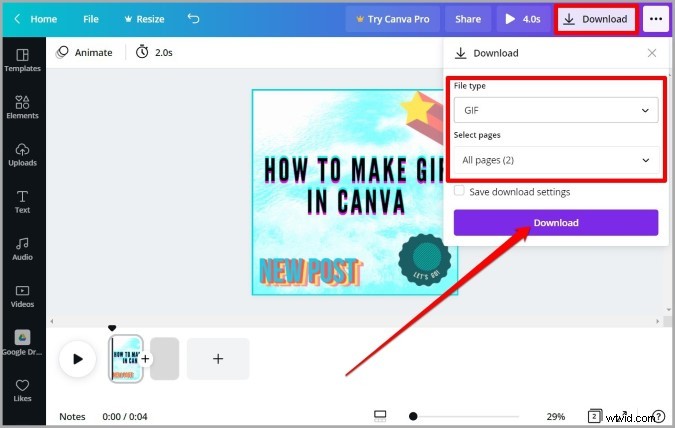Viewport: 675px width, 428px height.
Task: Open the Notes section
Action: pos(72,416)
